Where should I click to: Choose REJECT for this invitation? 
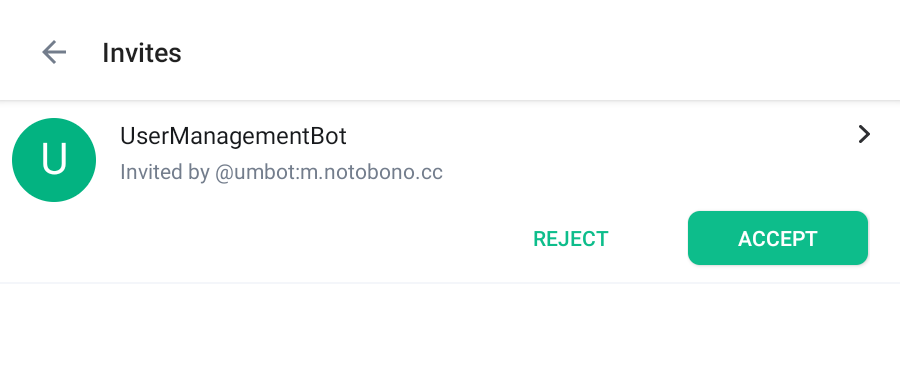tap(571, 239)
